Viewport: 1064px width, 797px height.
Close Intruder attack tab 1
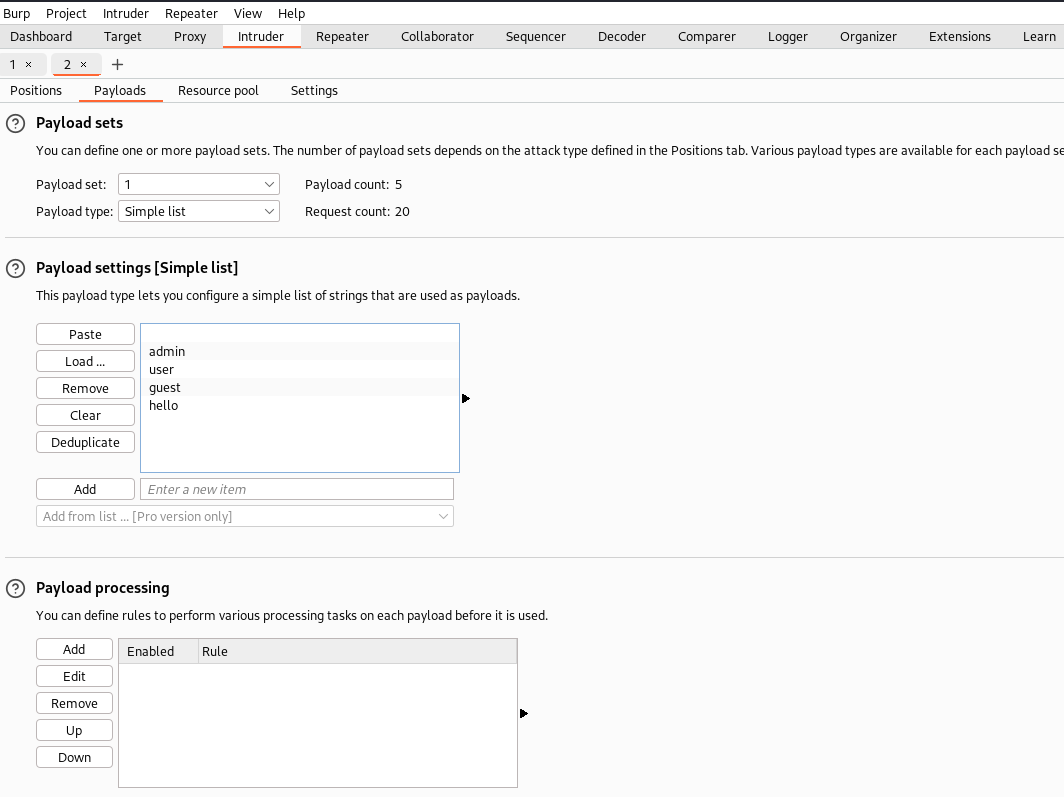point(28,64)
